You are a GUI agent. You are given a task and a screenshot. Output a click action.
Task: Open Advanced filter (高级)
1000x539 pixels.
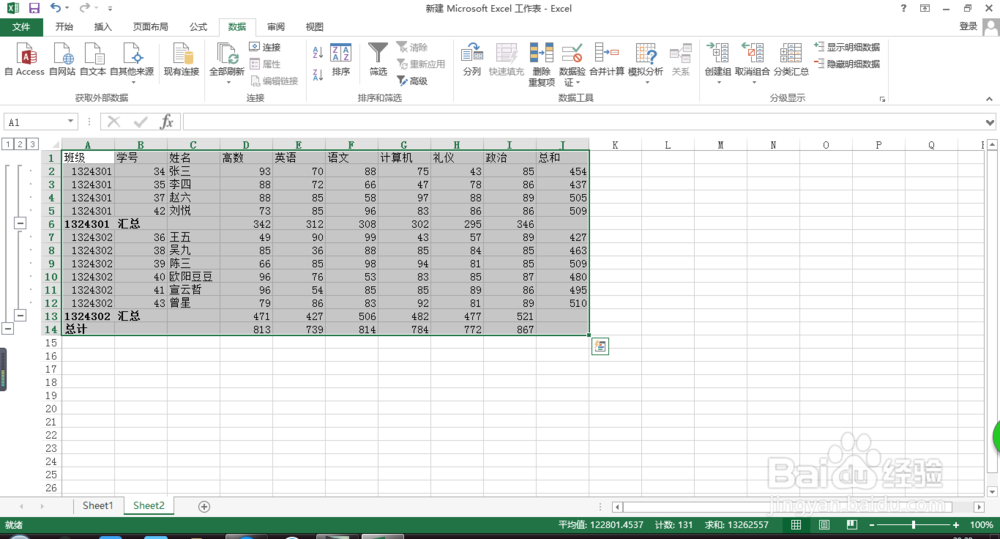(412, 81)
